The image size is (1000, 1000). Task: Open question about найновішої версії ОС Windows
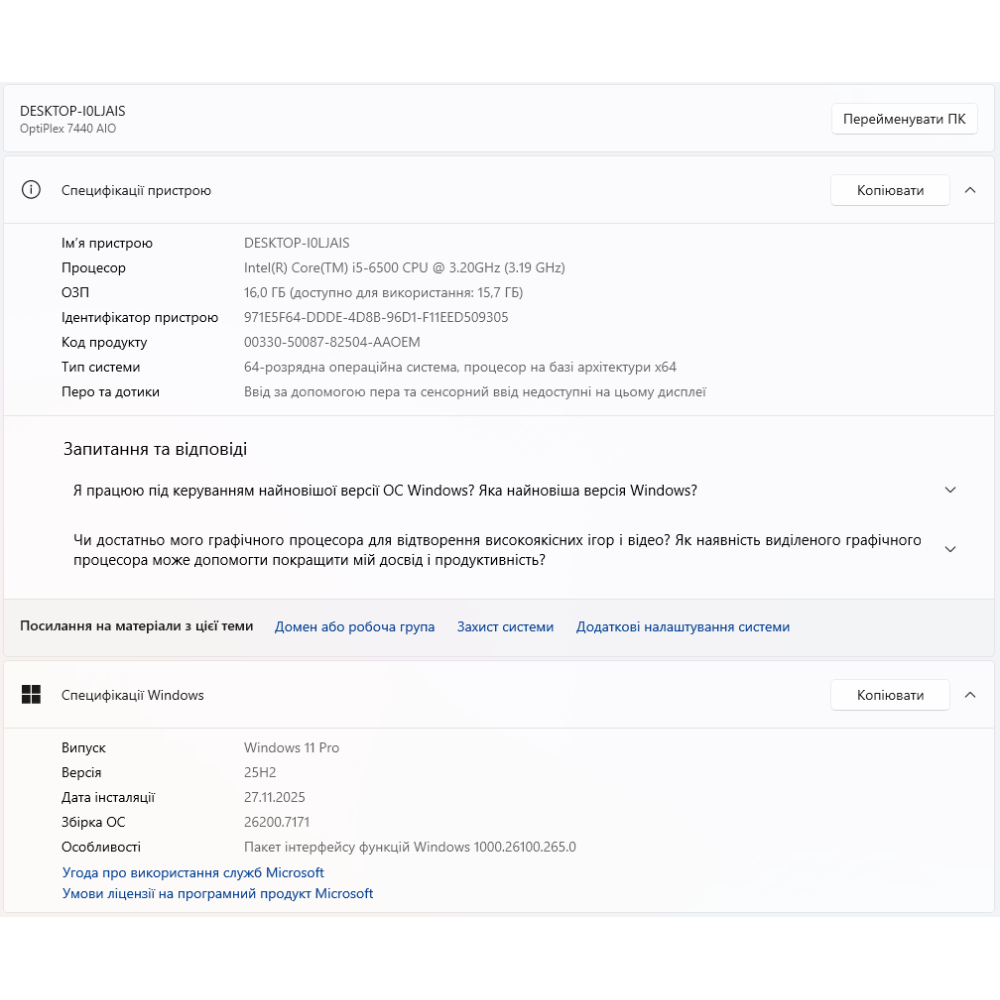pyautogui.click(x=385, y=490)
